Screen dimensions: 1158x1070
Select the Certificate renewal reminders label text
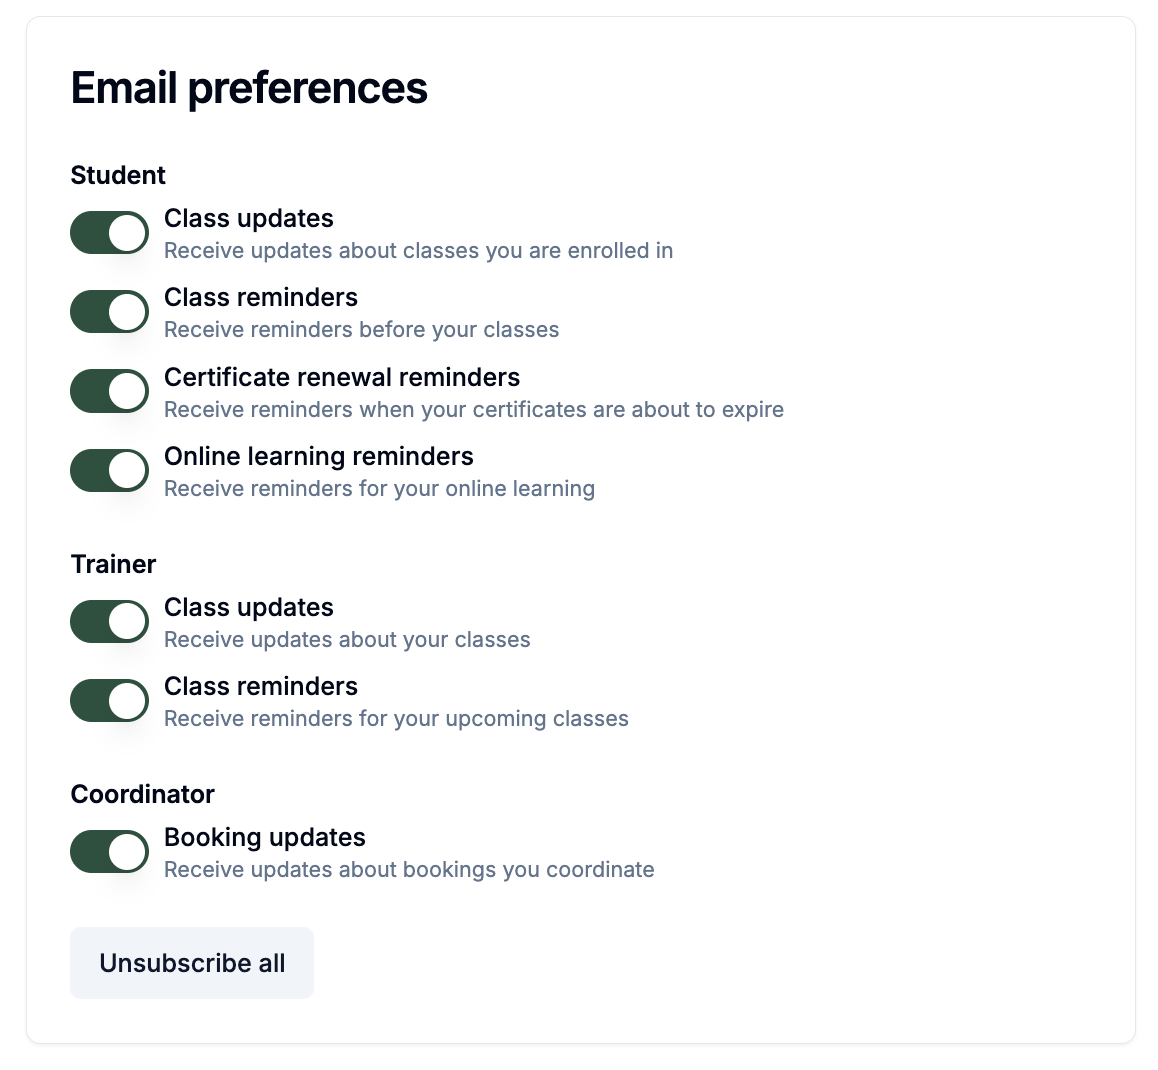342,377
